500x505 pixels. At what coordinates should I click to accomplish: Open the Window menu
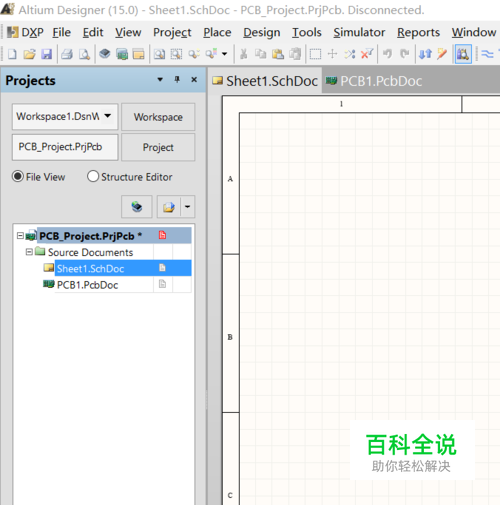point(474,32)
